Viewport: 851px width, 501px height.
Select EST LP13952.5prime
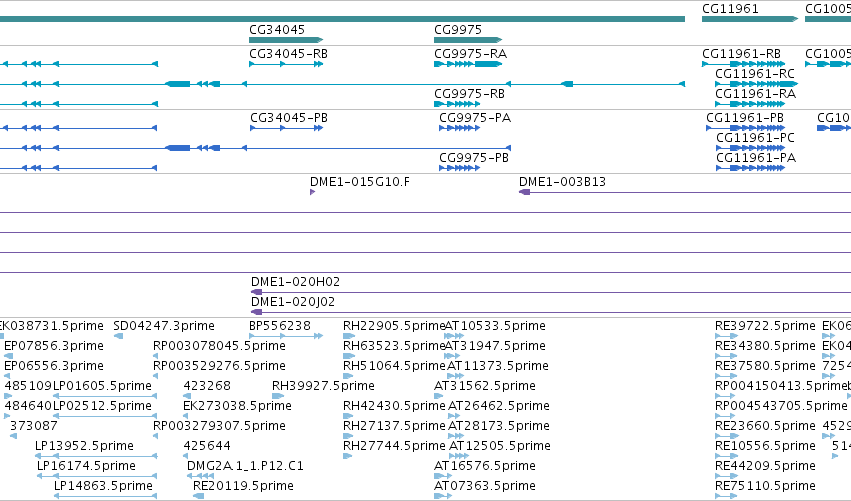(x=84, y=446)
